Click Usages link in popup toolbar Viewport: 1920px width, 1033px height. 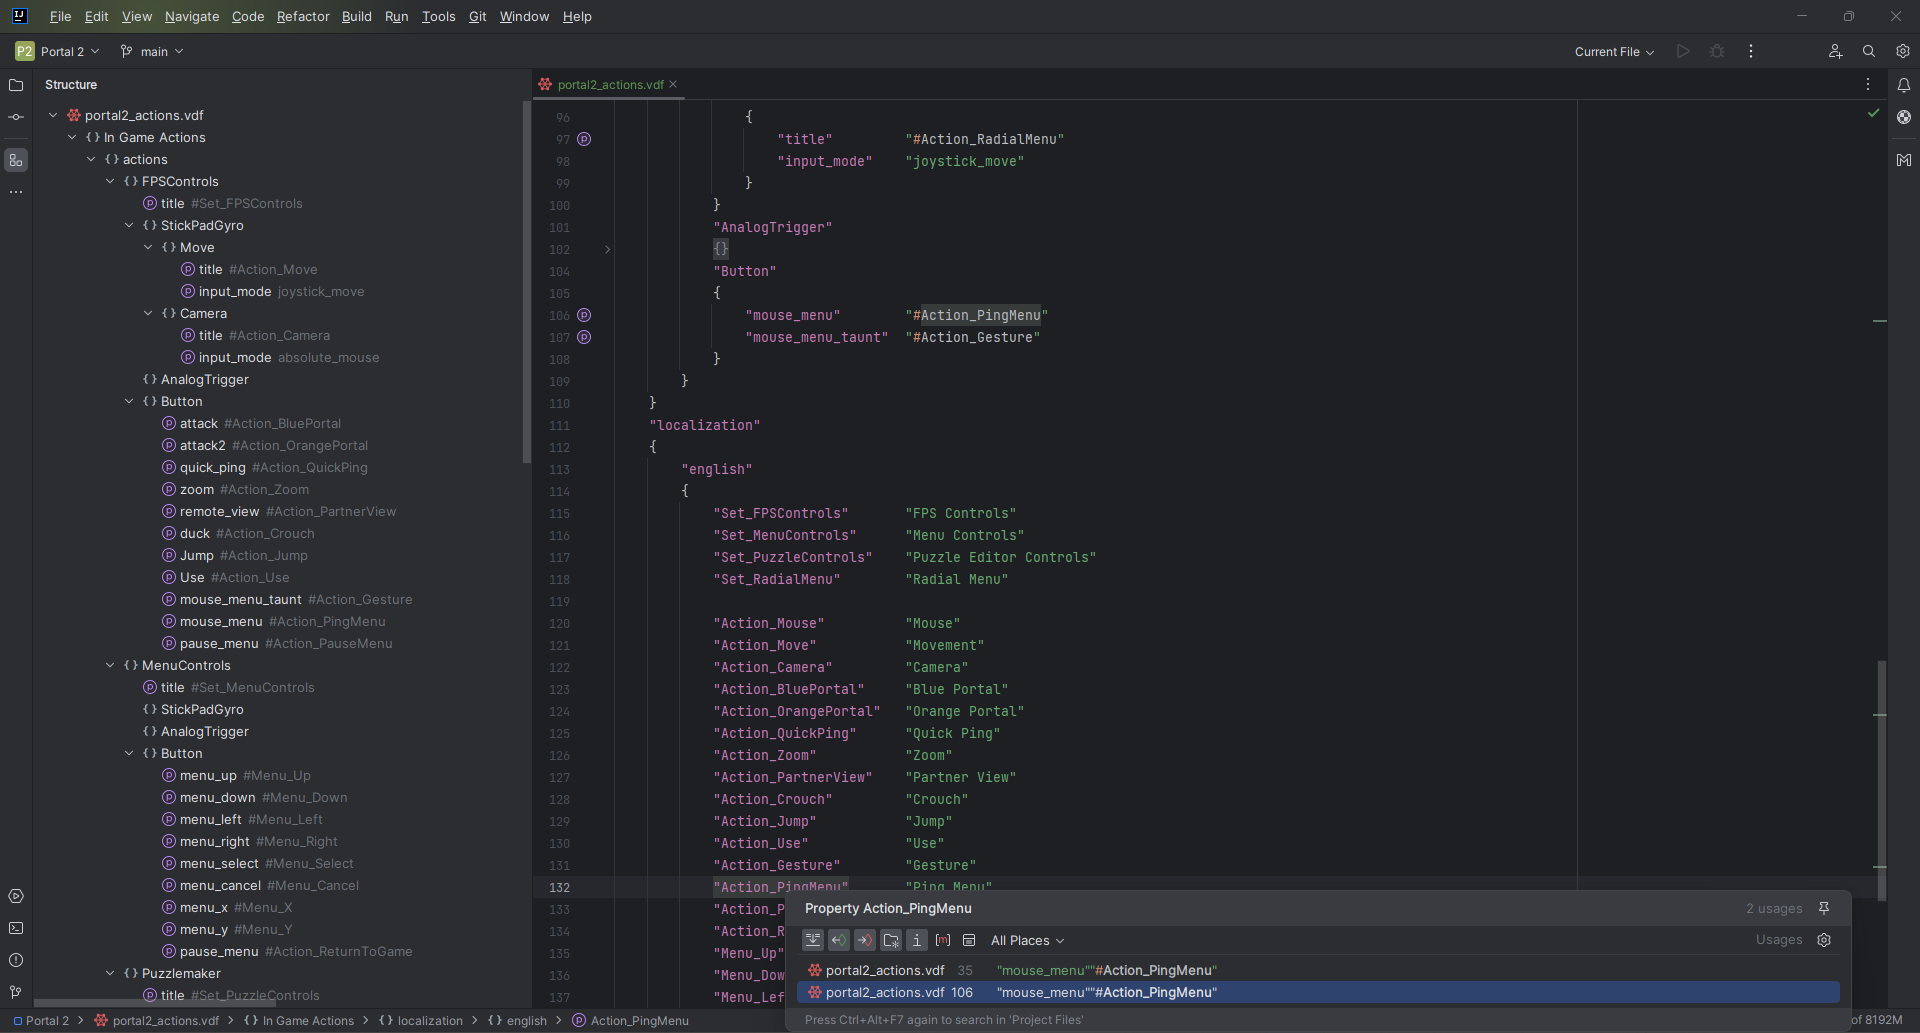(1779, 940)
